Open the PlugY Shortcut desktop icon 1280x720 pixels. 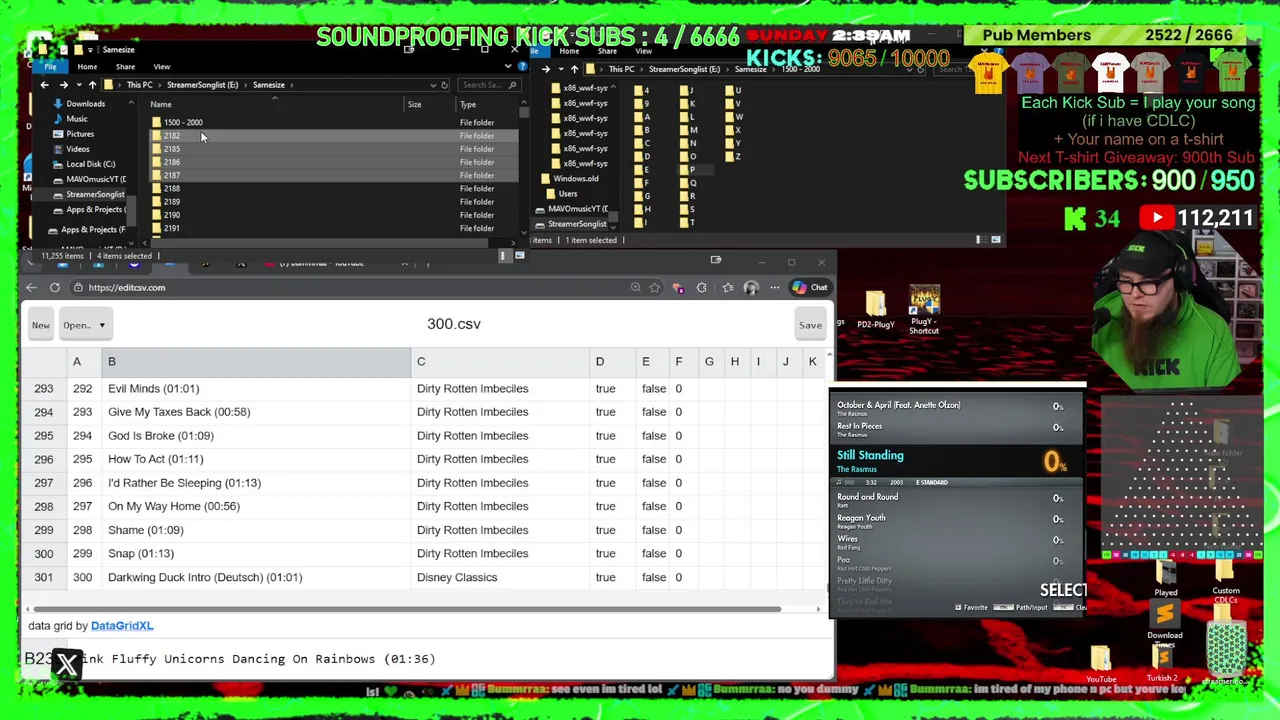click(x=924, y=310)
